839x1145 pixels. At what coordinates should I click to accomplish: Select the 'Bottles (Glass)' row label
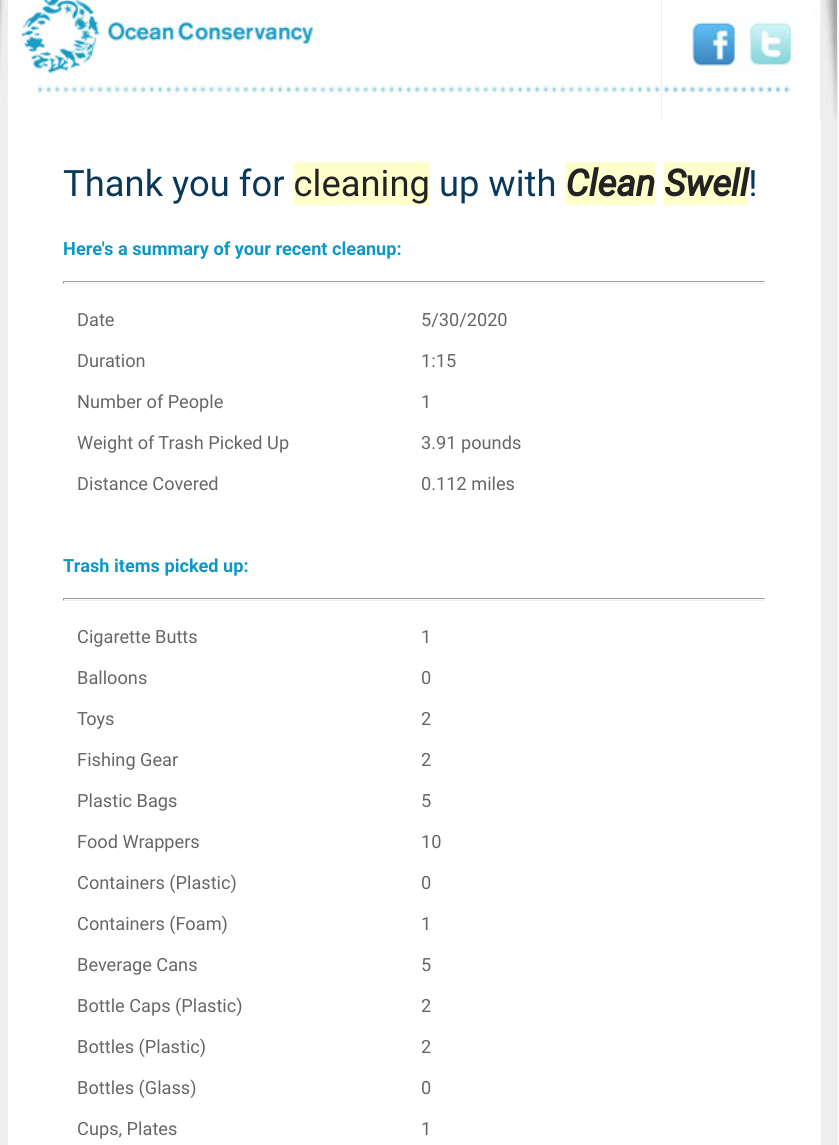(x=136, y=1088)
